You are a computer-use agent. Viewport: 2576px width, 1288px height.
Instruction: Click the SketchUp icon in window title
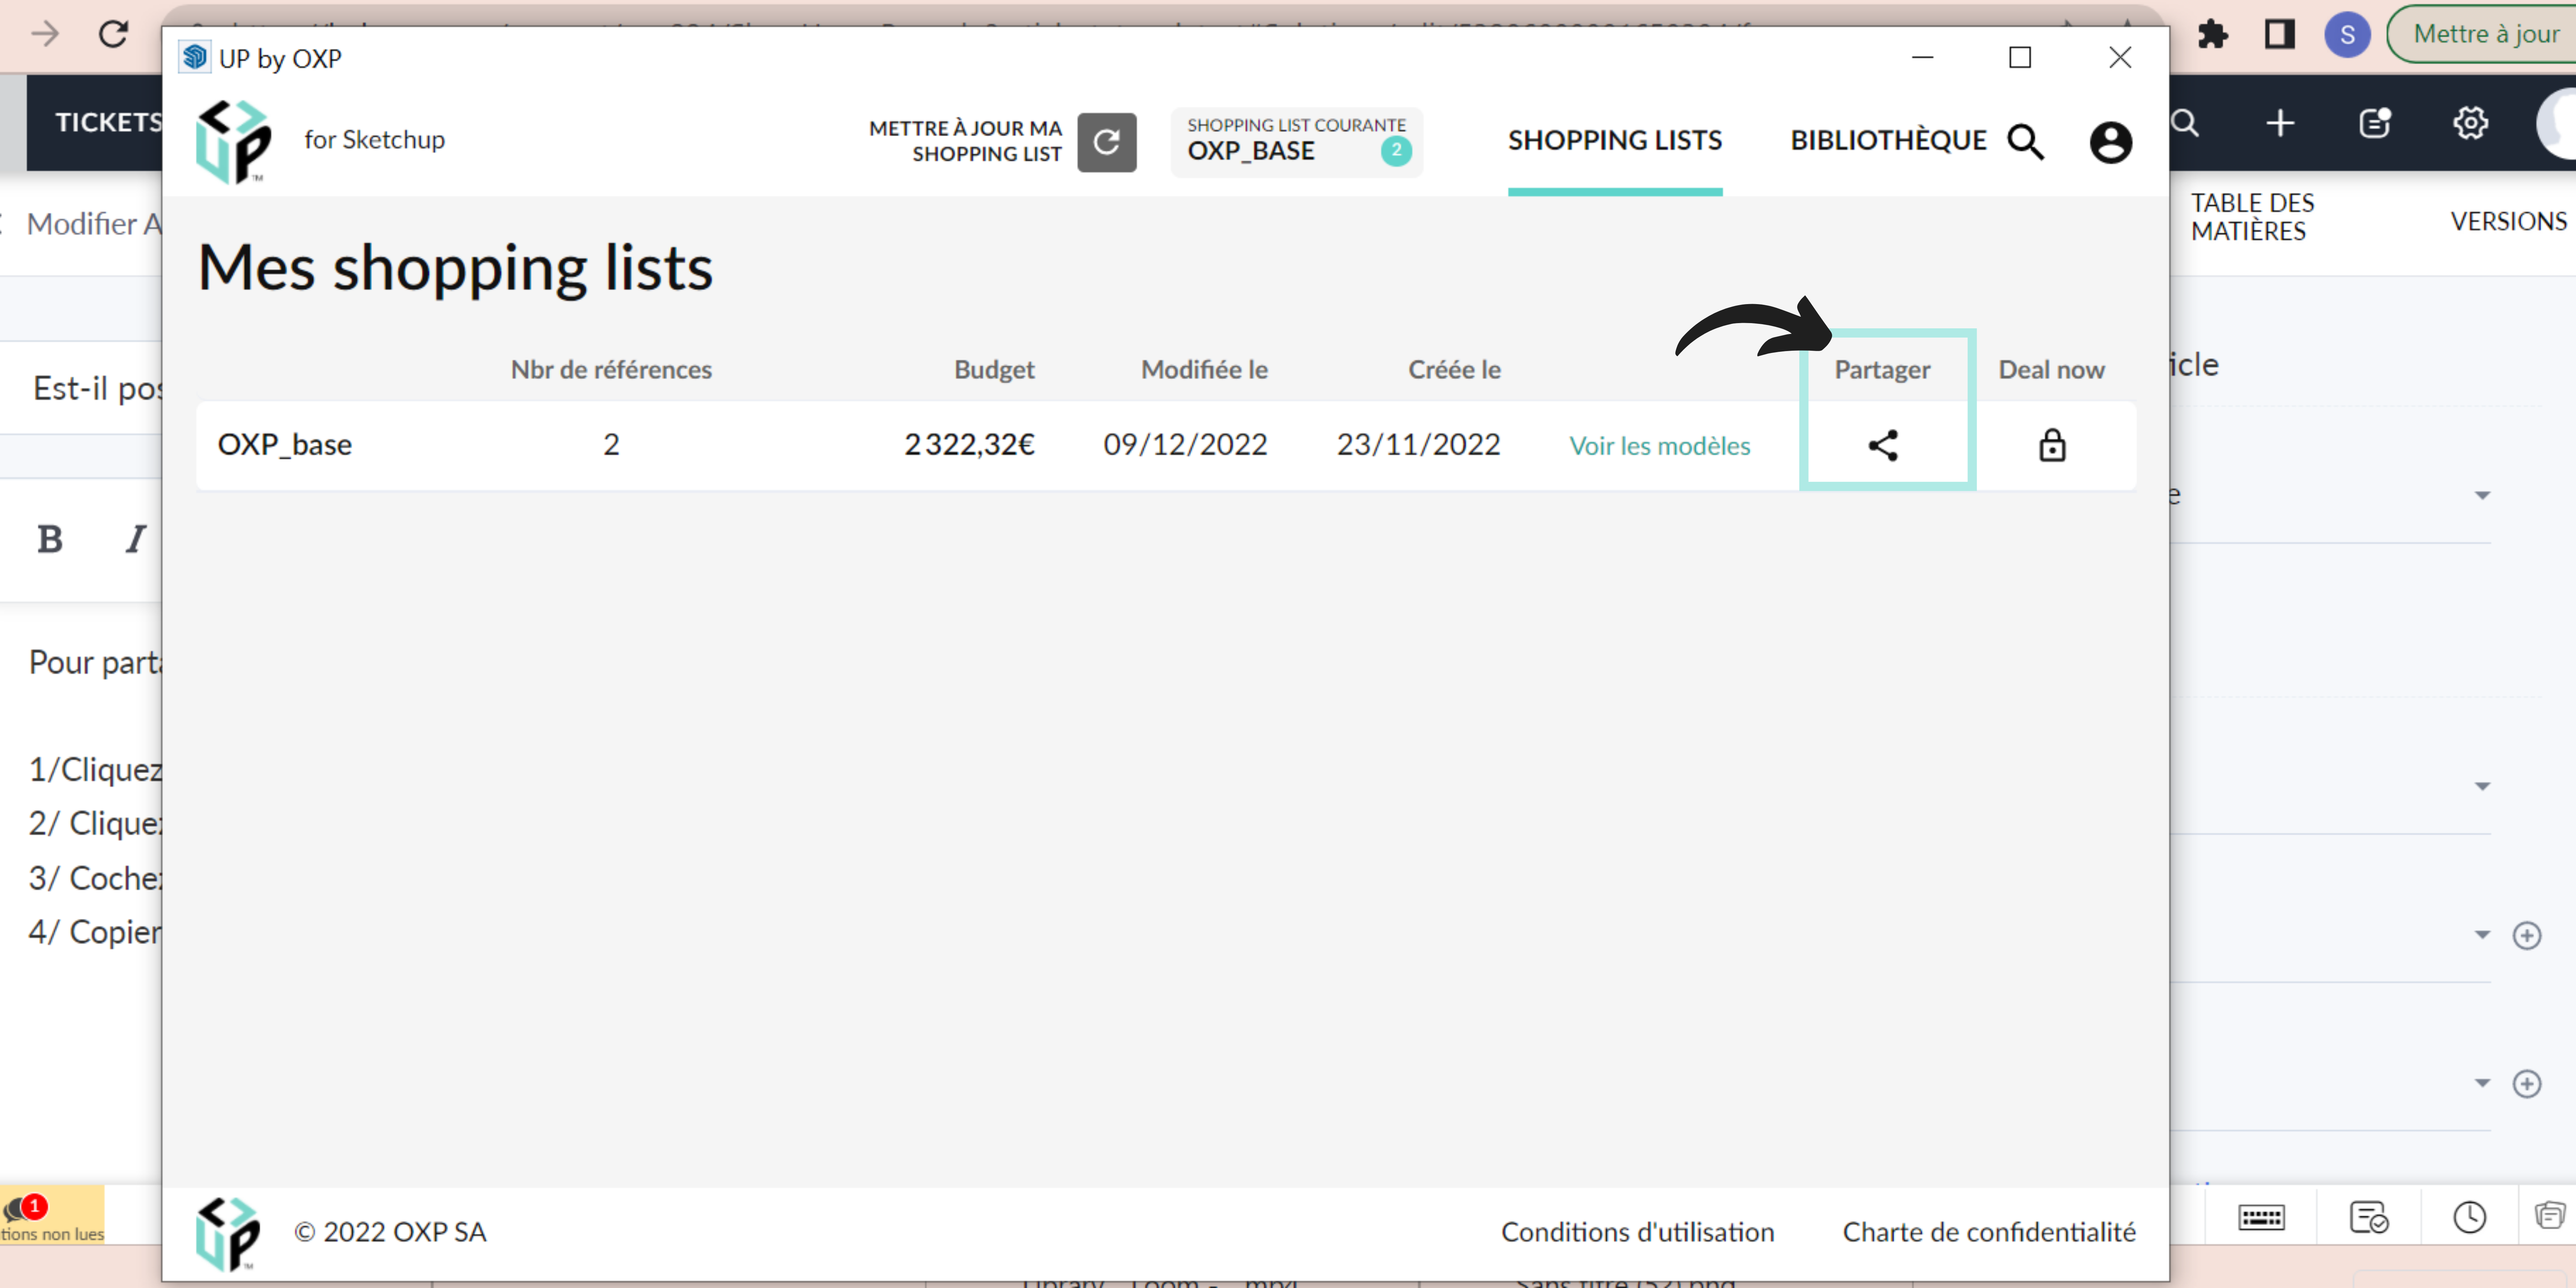point(195,57)
